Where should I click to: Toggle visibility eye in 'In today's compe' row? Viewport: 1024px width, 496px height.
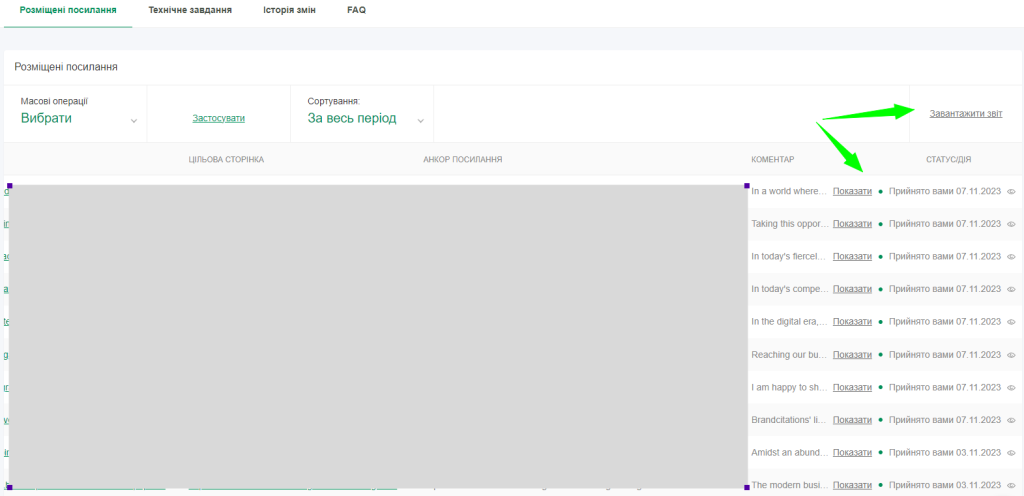click(x=1011, y=289)
